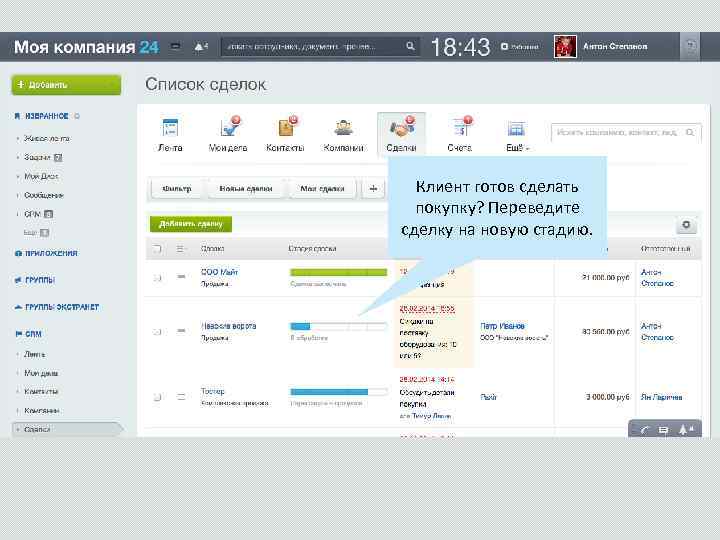The image size is (720, 540).
Task: Open Мои дела under CRM section
Action: click(41, 373)
